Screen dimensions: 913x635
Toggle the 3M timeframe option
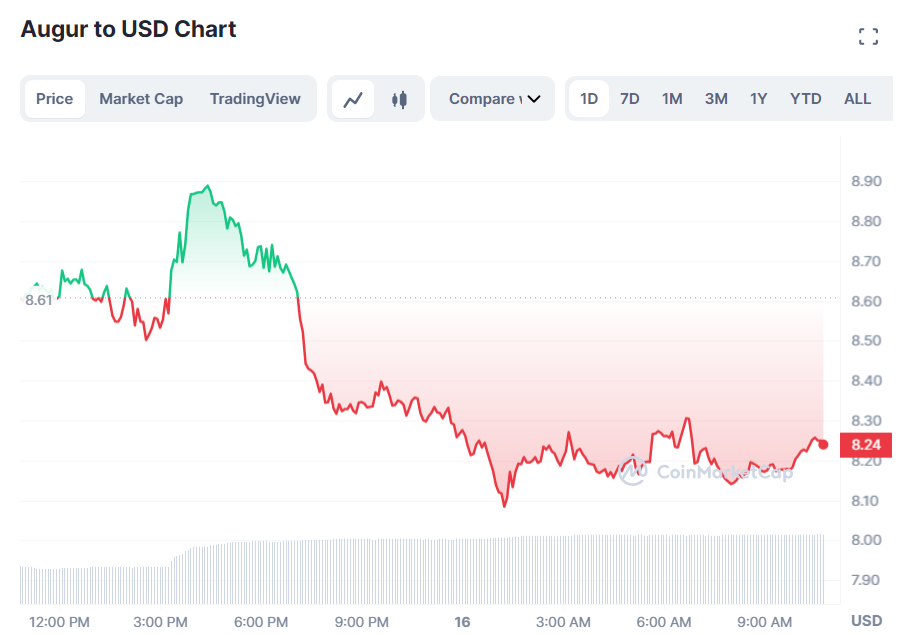715,98
